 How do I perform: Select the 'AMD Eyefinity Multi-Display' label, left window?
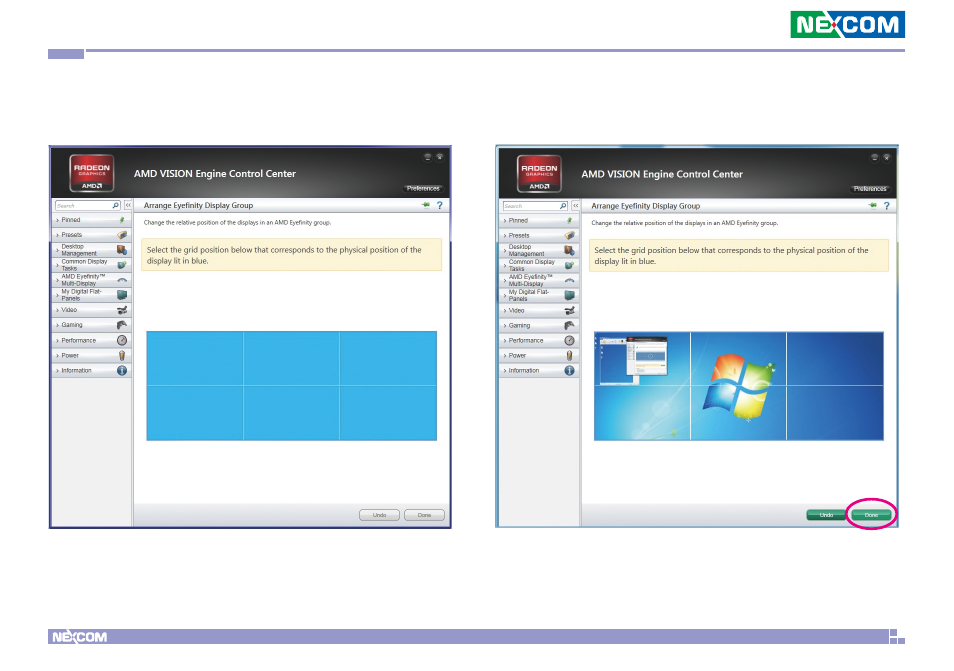[83, 280]
